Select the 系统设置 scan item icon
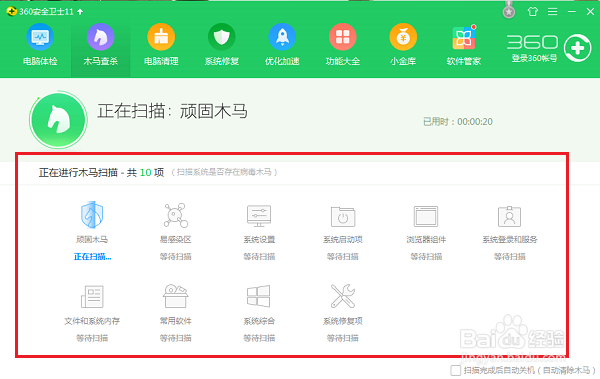The image size is (600, 379). click(x=259, y=216)
